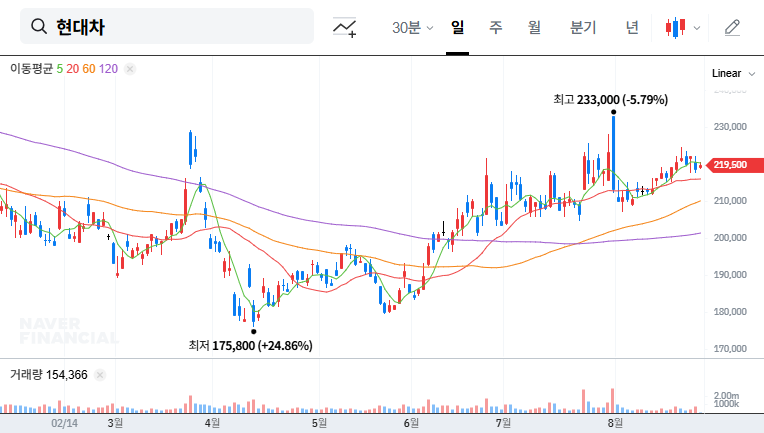Click the 120-day moving average label

point(108,69)
